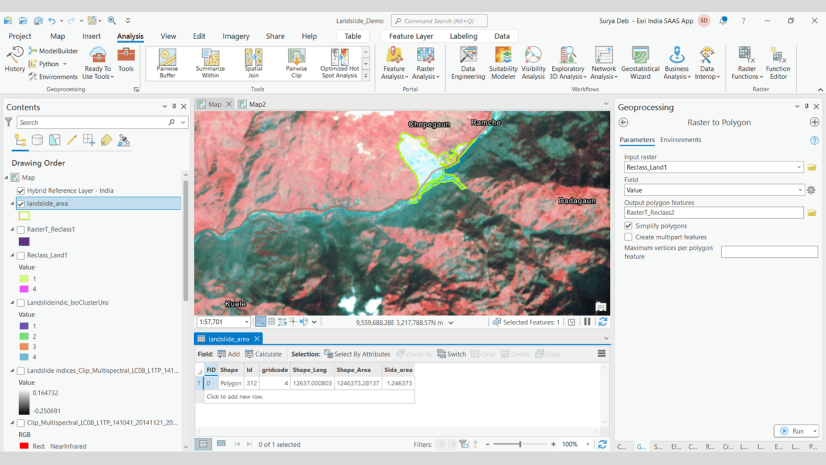The image size is (826, 465).
Task: Pause map drawing
Action: tap(587, 322)
